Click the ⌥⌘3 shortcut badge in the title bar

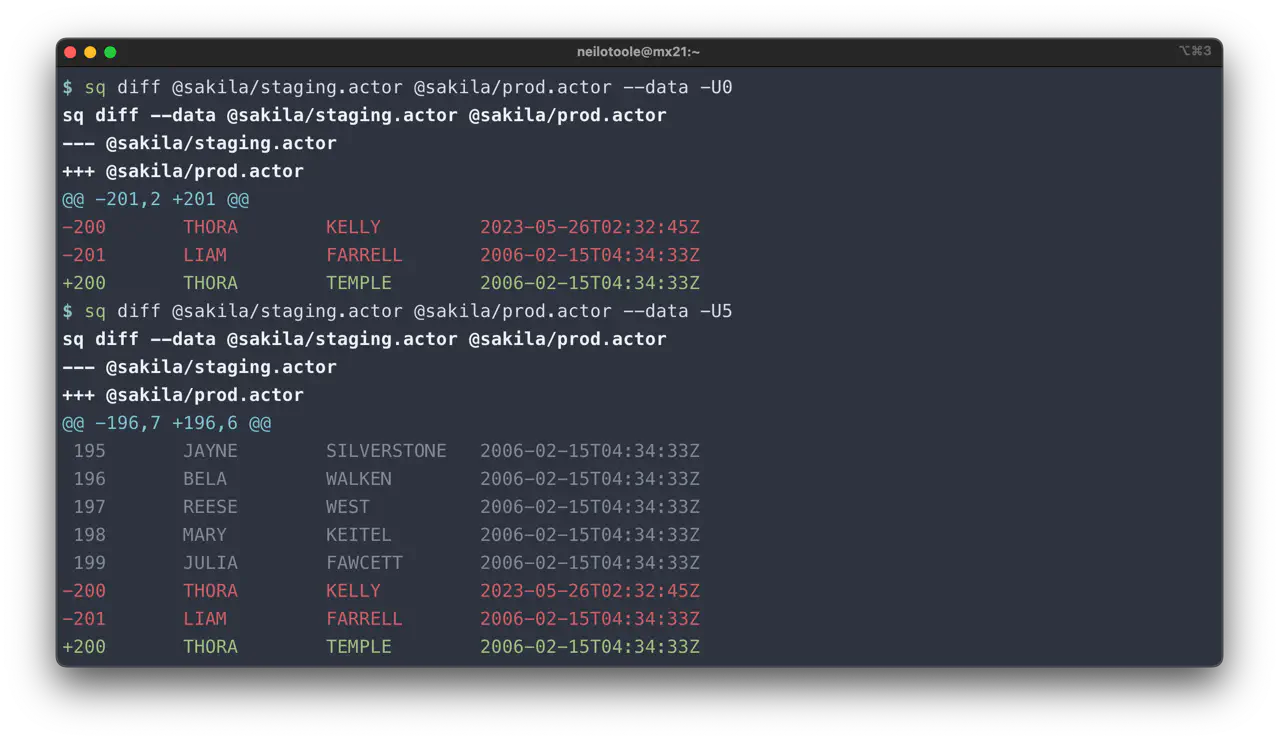pos(1194,51)
